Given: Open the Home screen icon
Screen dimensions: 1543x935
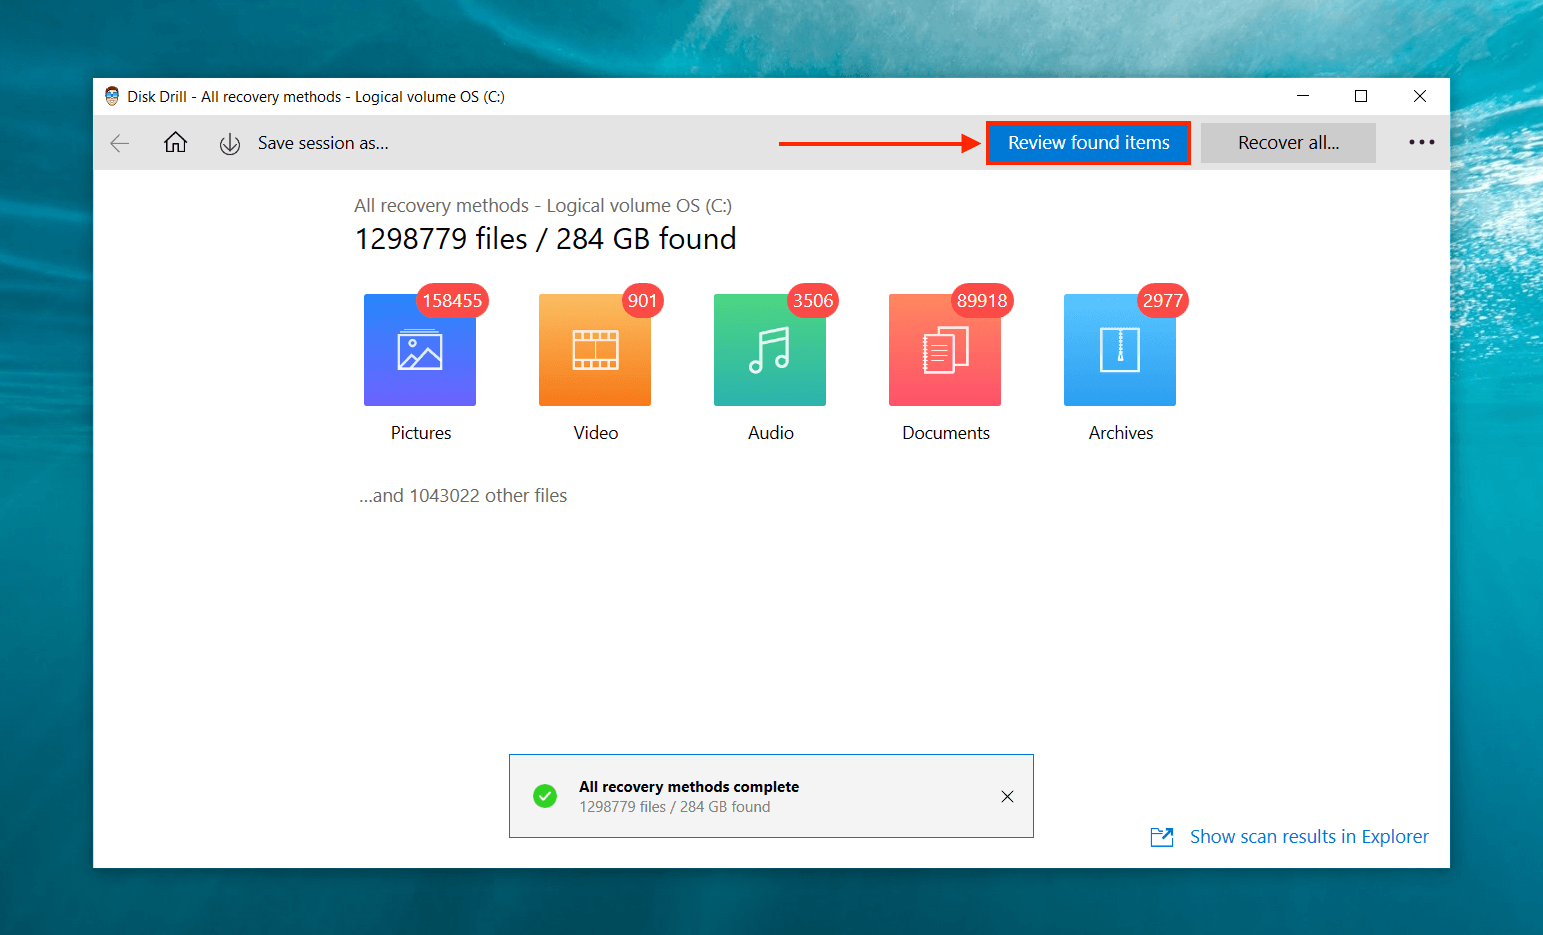Looking at the screenshot, I should [x=175, y=142].
